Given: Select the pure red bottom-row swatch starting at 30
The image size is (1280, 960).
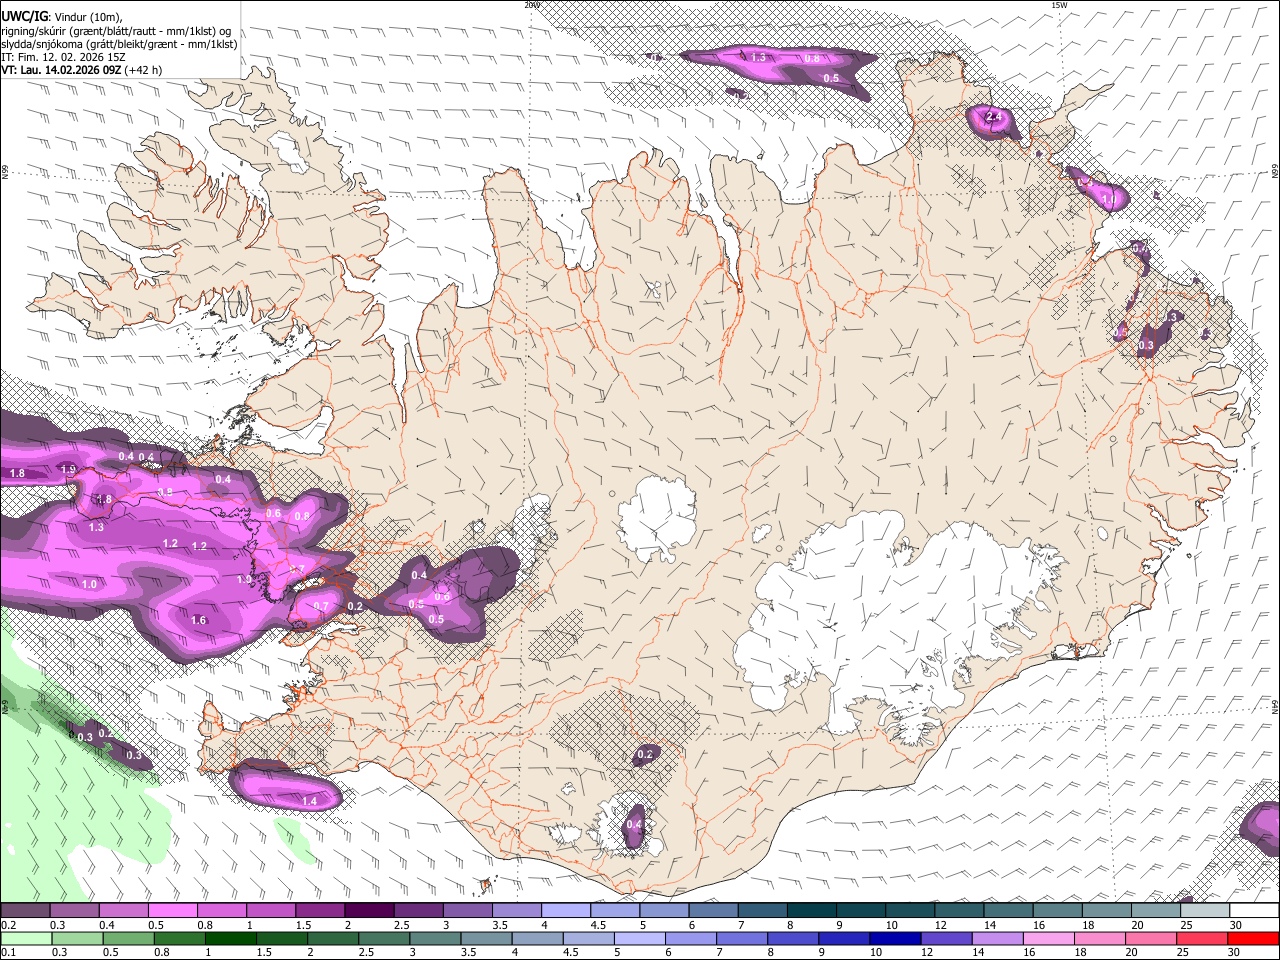Looking at the screenshot, I should [1254, 938].
